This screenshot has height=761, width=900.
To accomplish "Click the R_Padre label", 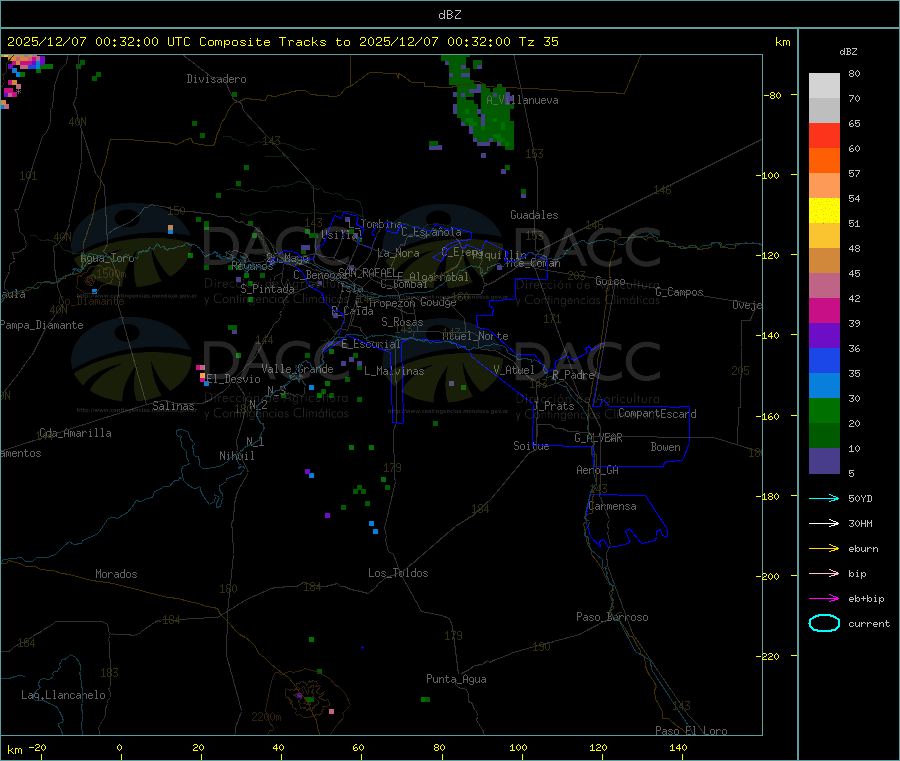I will click(573, 375).
